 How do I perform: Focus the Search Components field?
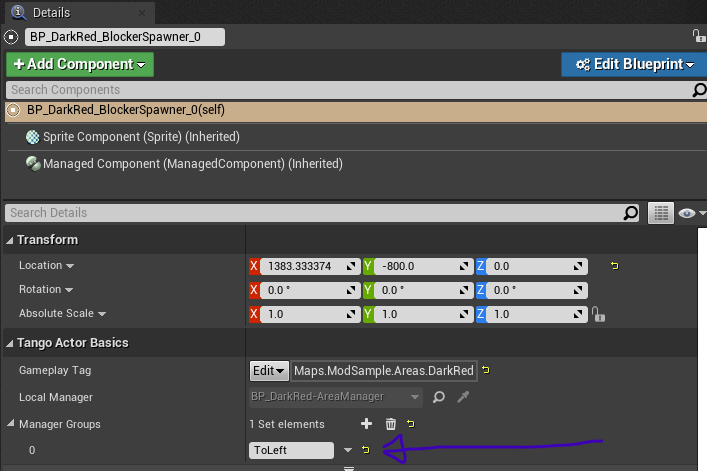pyautogui.click(x=347, y=90)
